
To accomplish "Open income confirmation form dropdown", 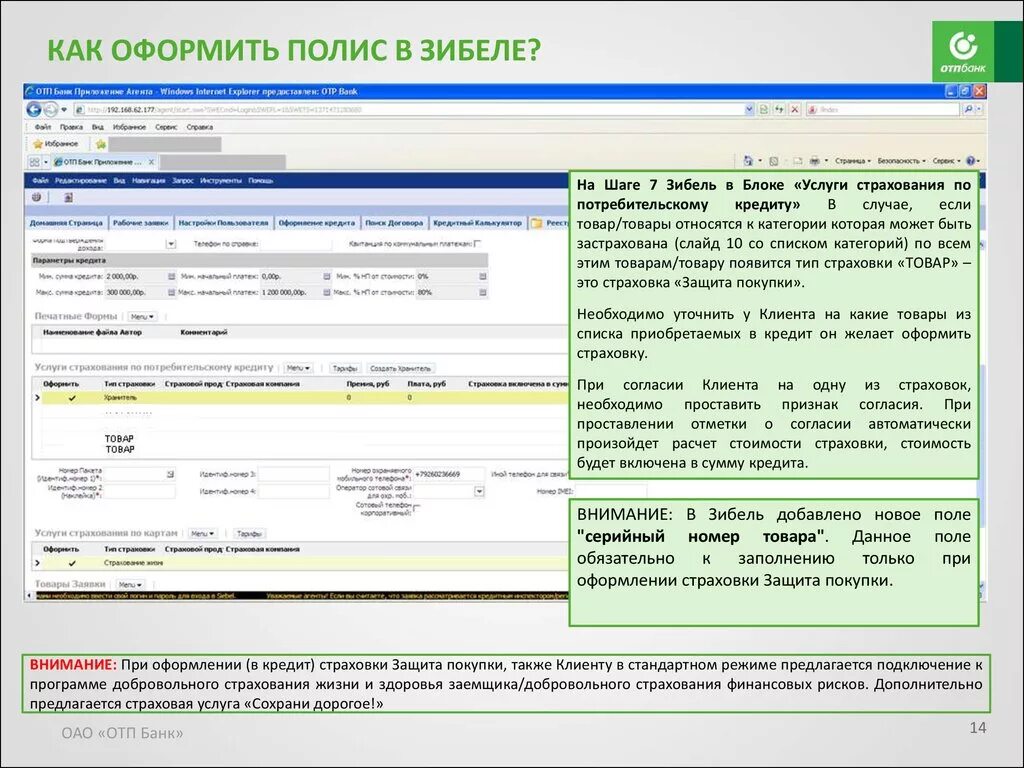I will pyautogui.click(x=170, y=244).
